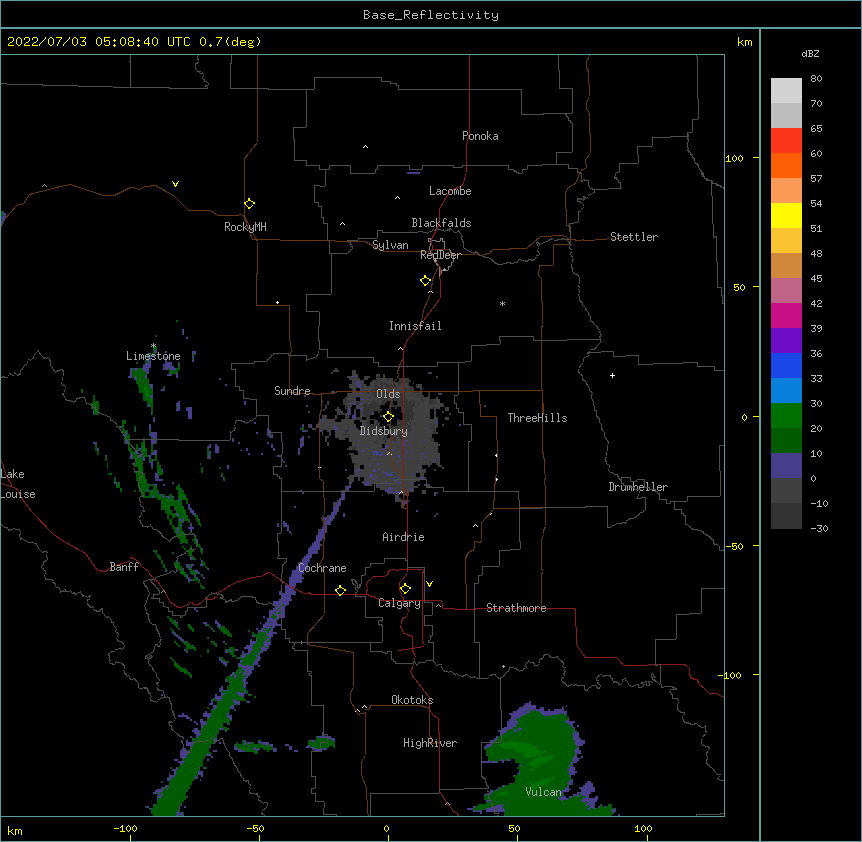
Task: Pick the bright green swatch in dBZ legend
Action: point(786,416)
